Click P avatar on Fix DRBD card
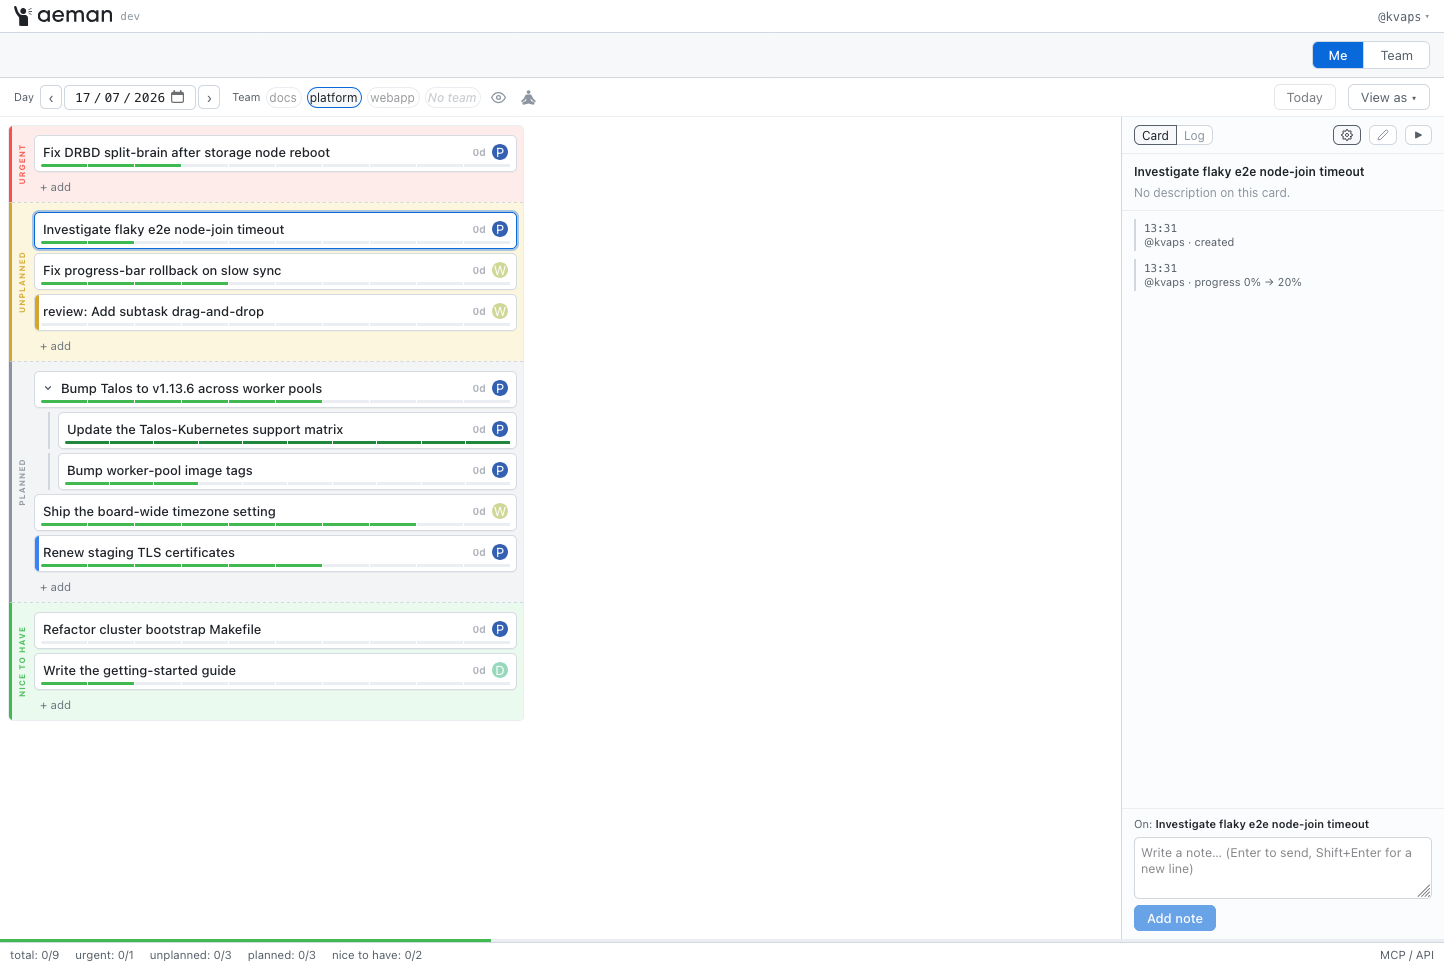Screen dimensions: 1444x966 pyautogui.click(x=500, y=152)
